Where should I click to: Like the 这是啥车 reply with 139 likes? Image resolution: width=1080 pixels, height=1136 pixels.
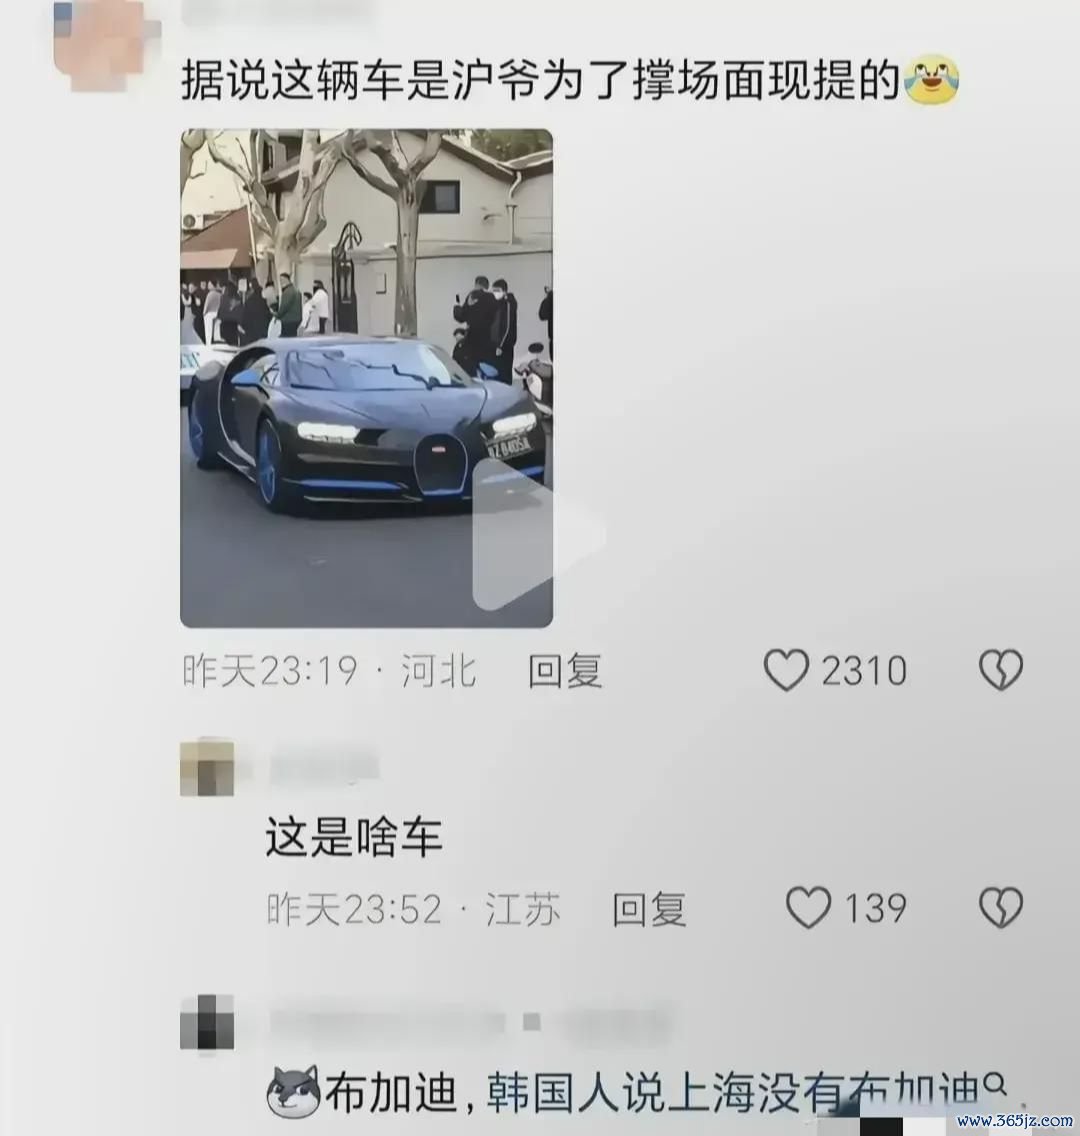point(808,908)
